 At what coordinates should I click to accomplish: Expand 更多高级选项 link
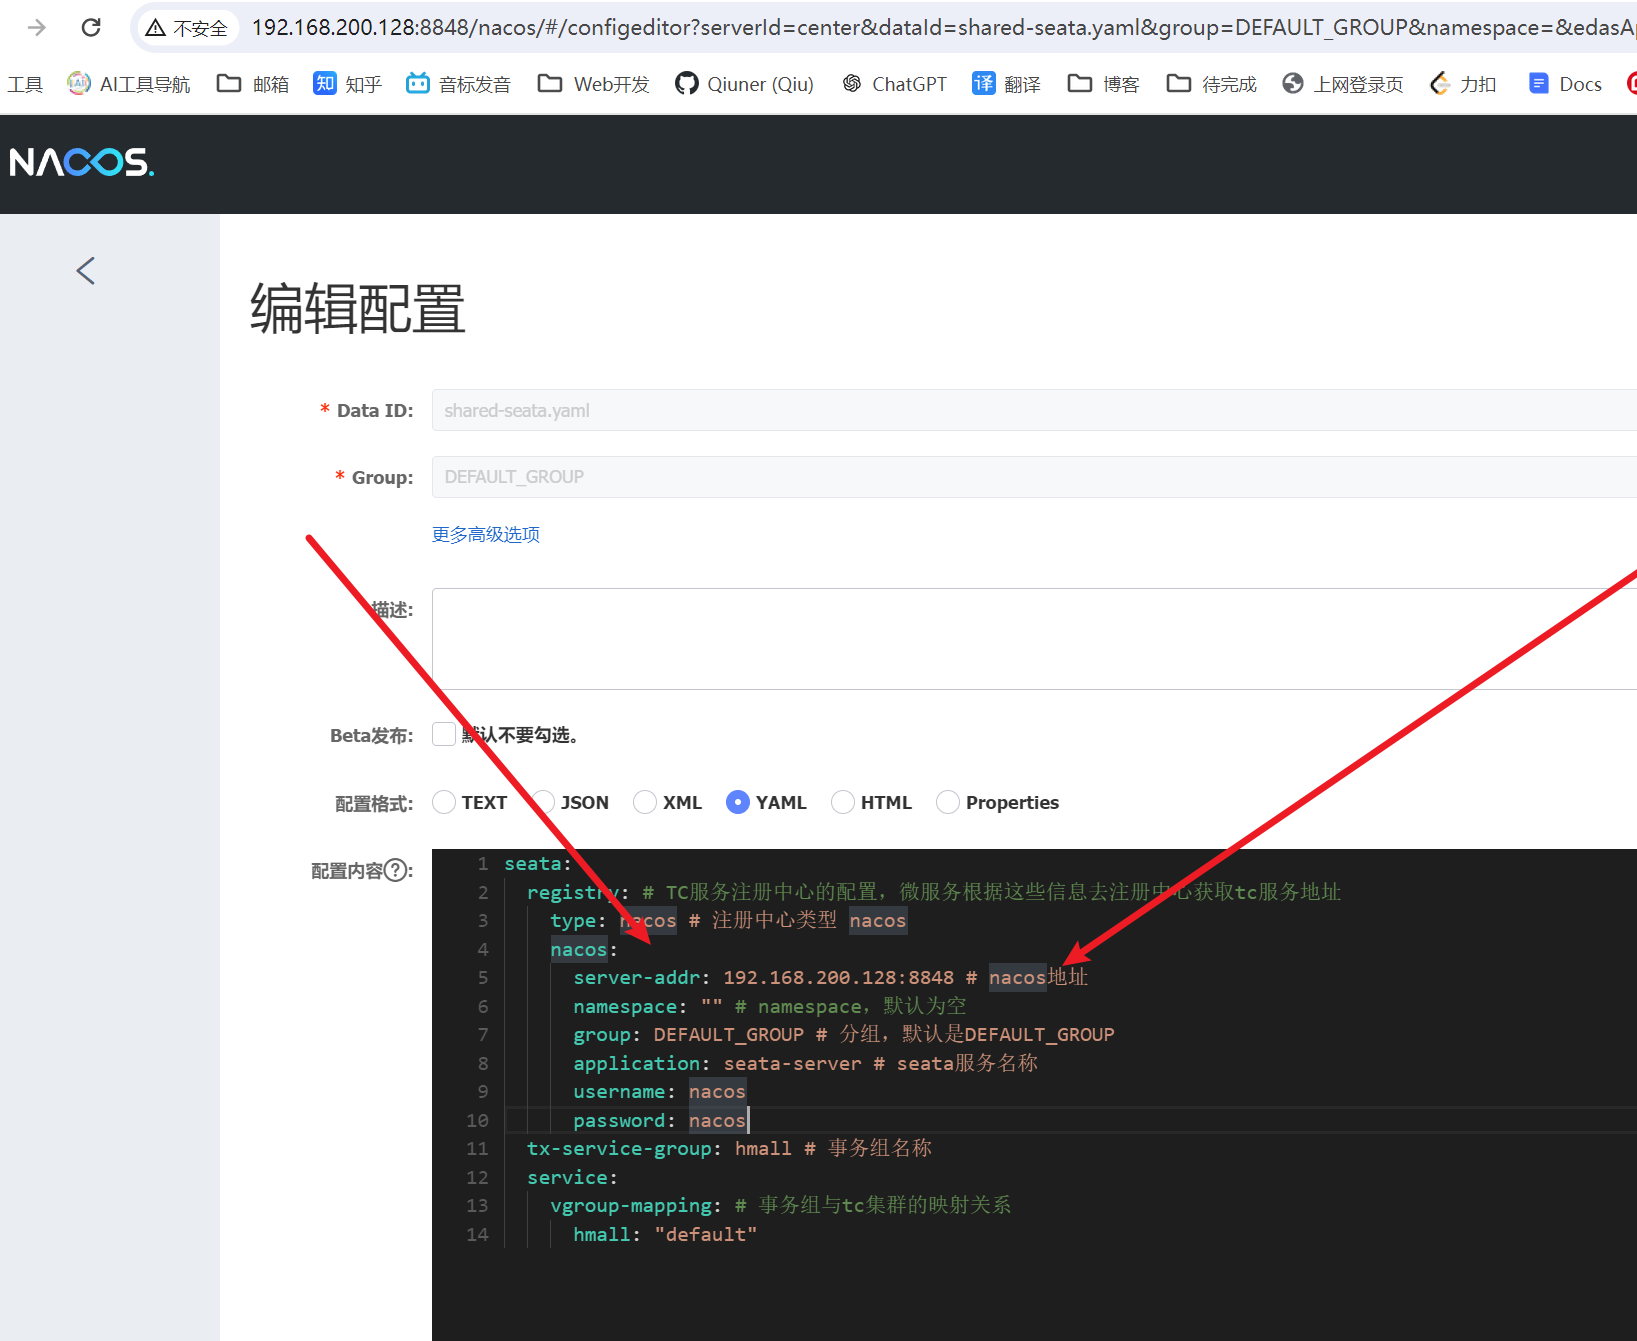pyautogui.click(x=486, y=534)
